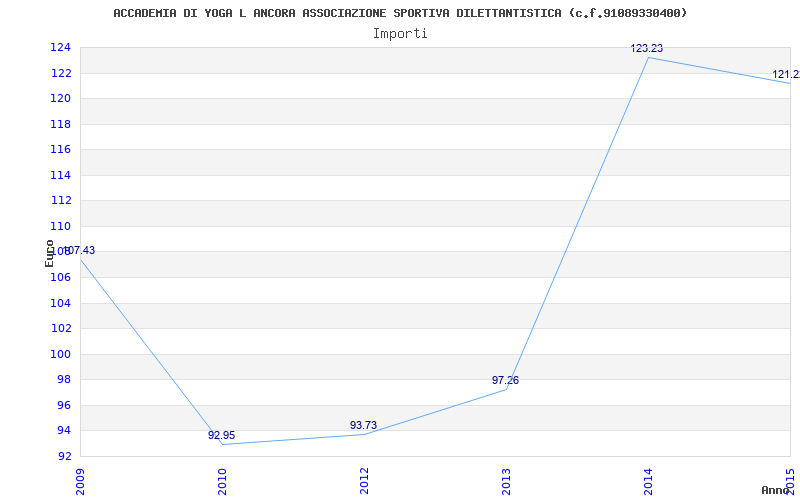Select the 93.73 data label
This screenshot has height=500, width=800.
363,425
